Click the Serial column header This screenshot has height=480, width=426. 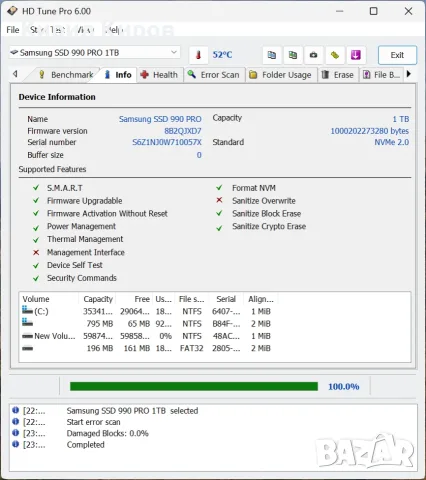(x=226, y=299)
